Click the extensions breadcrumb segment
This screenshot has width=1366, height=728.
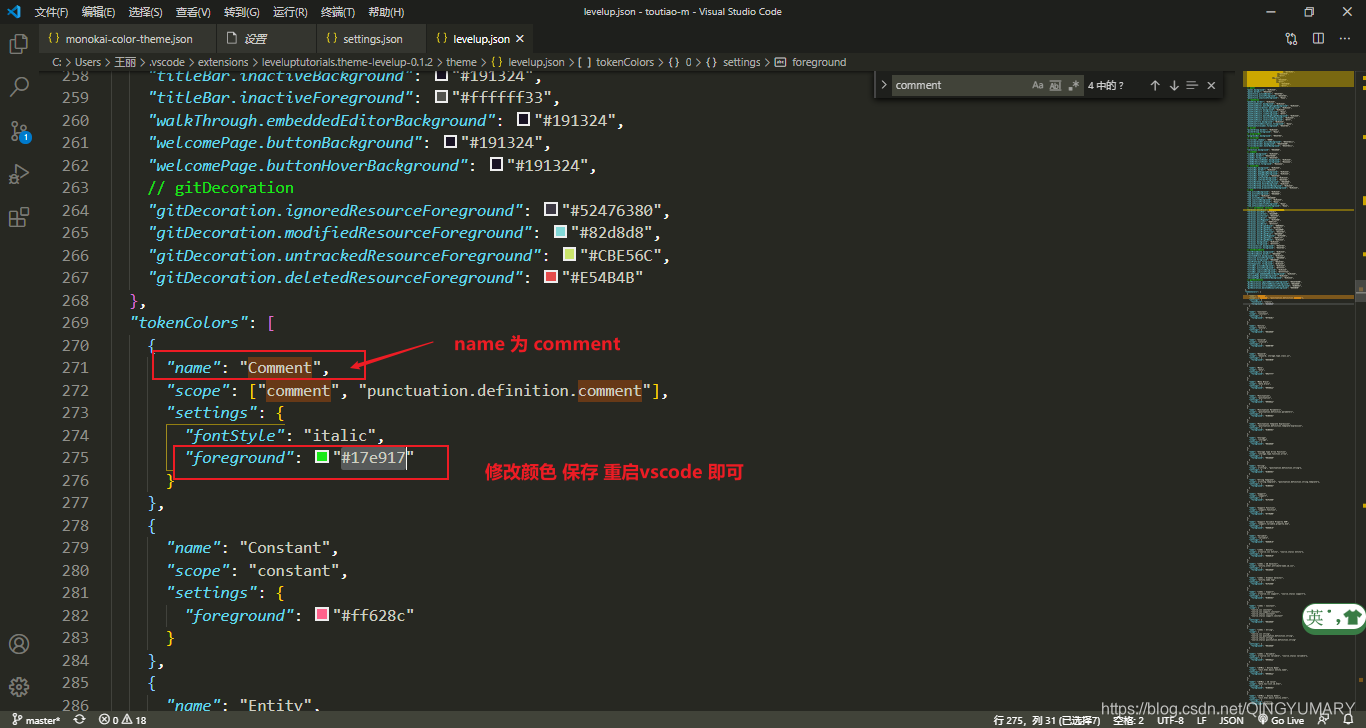(x=223, y=62)
